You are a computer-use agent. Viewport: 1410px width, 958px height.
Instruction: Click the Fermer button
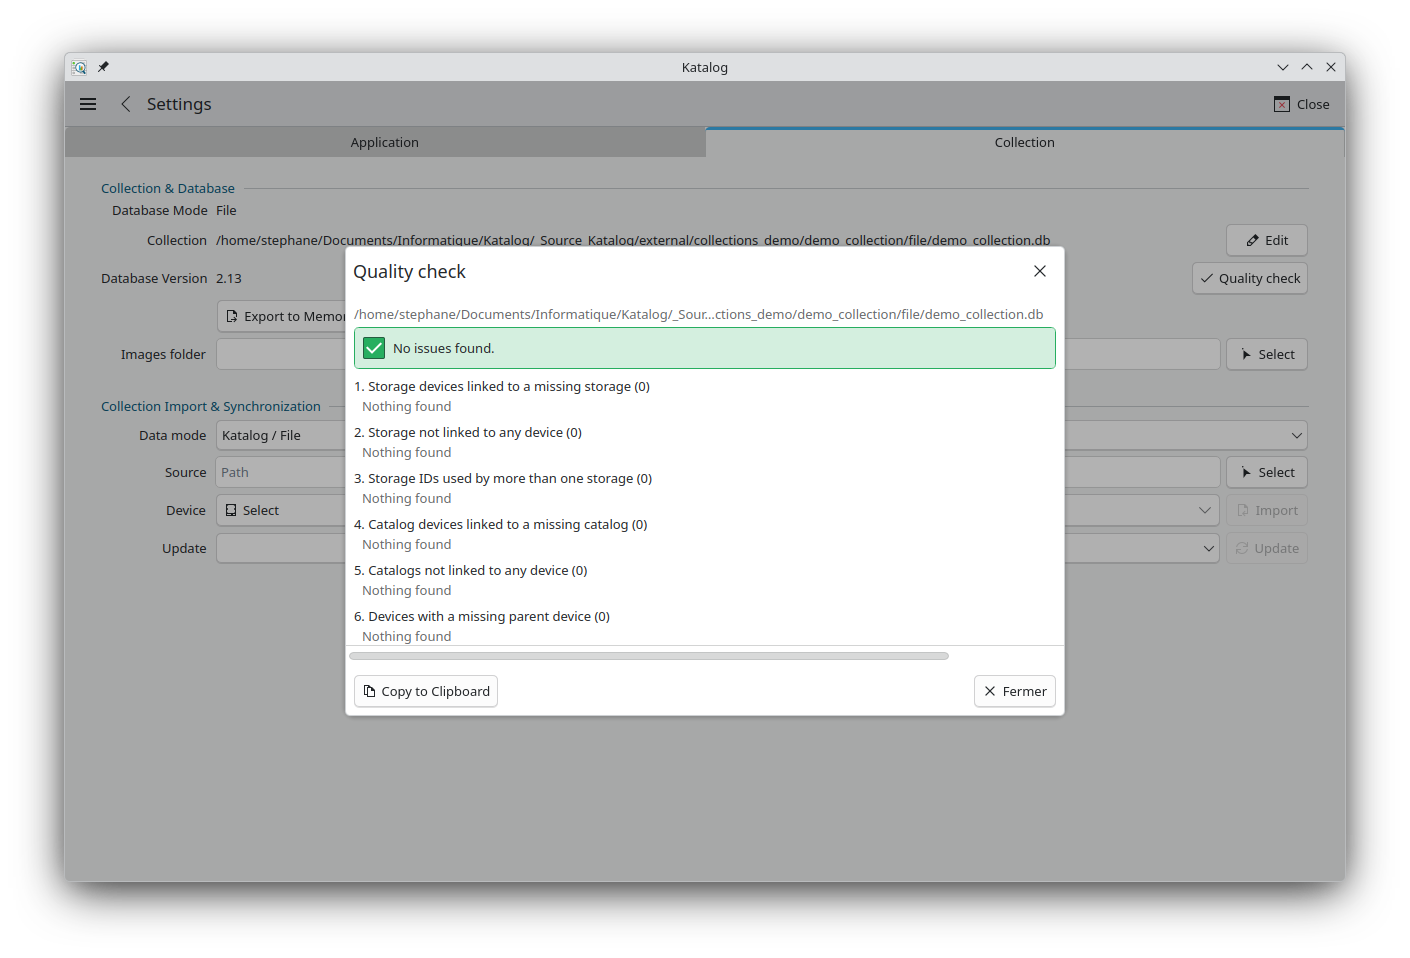click(1015, 691)
